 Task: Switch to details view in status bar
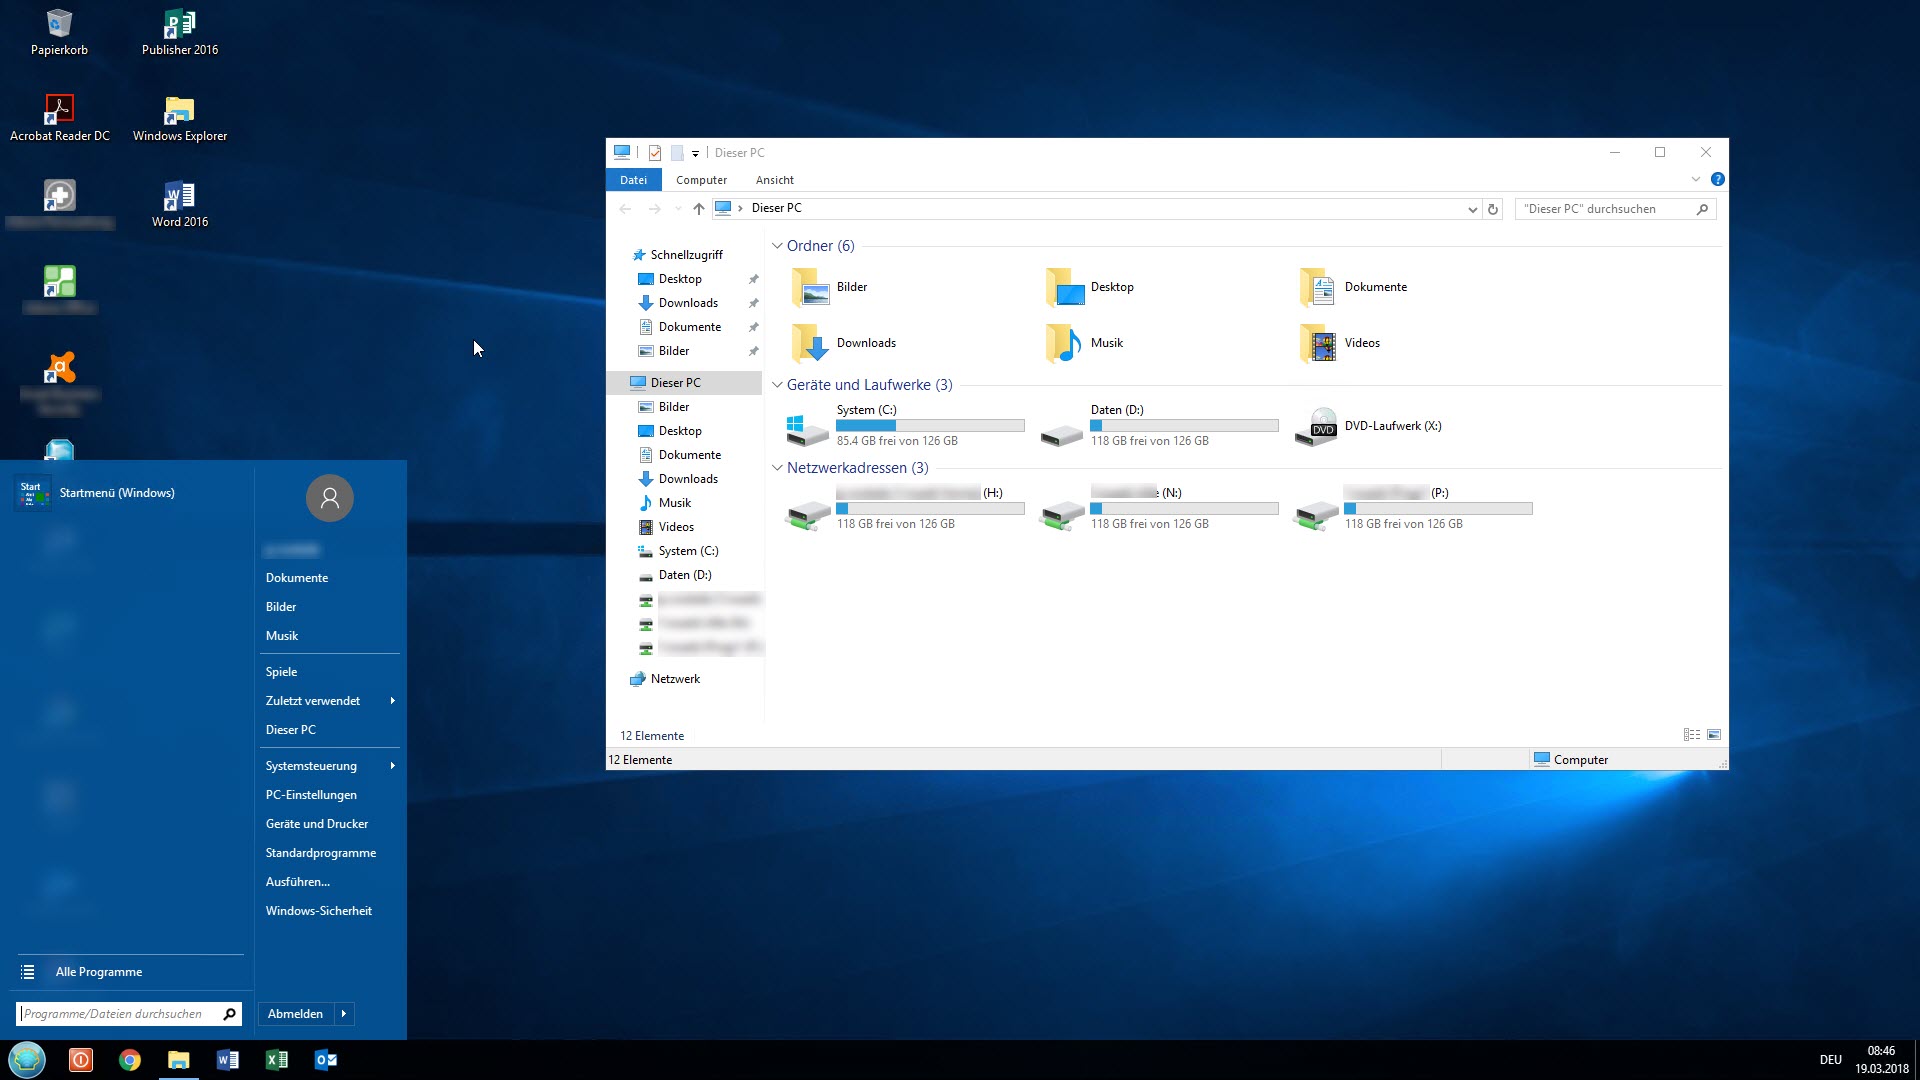(x=1691, y=735)
